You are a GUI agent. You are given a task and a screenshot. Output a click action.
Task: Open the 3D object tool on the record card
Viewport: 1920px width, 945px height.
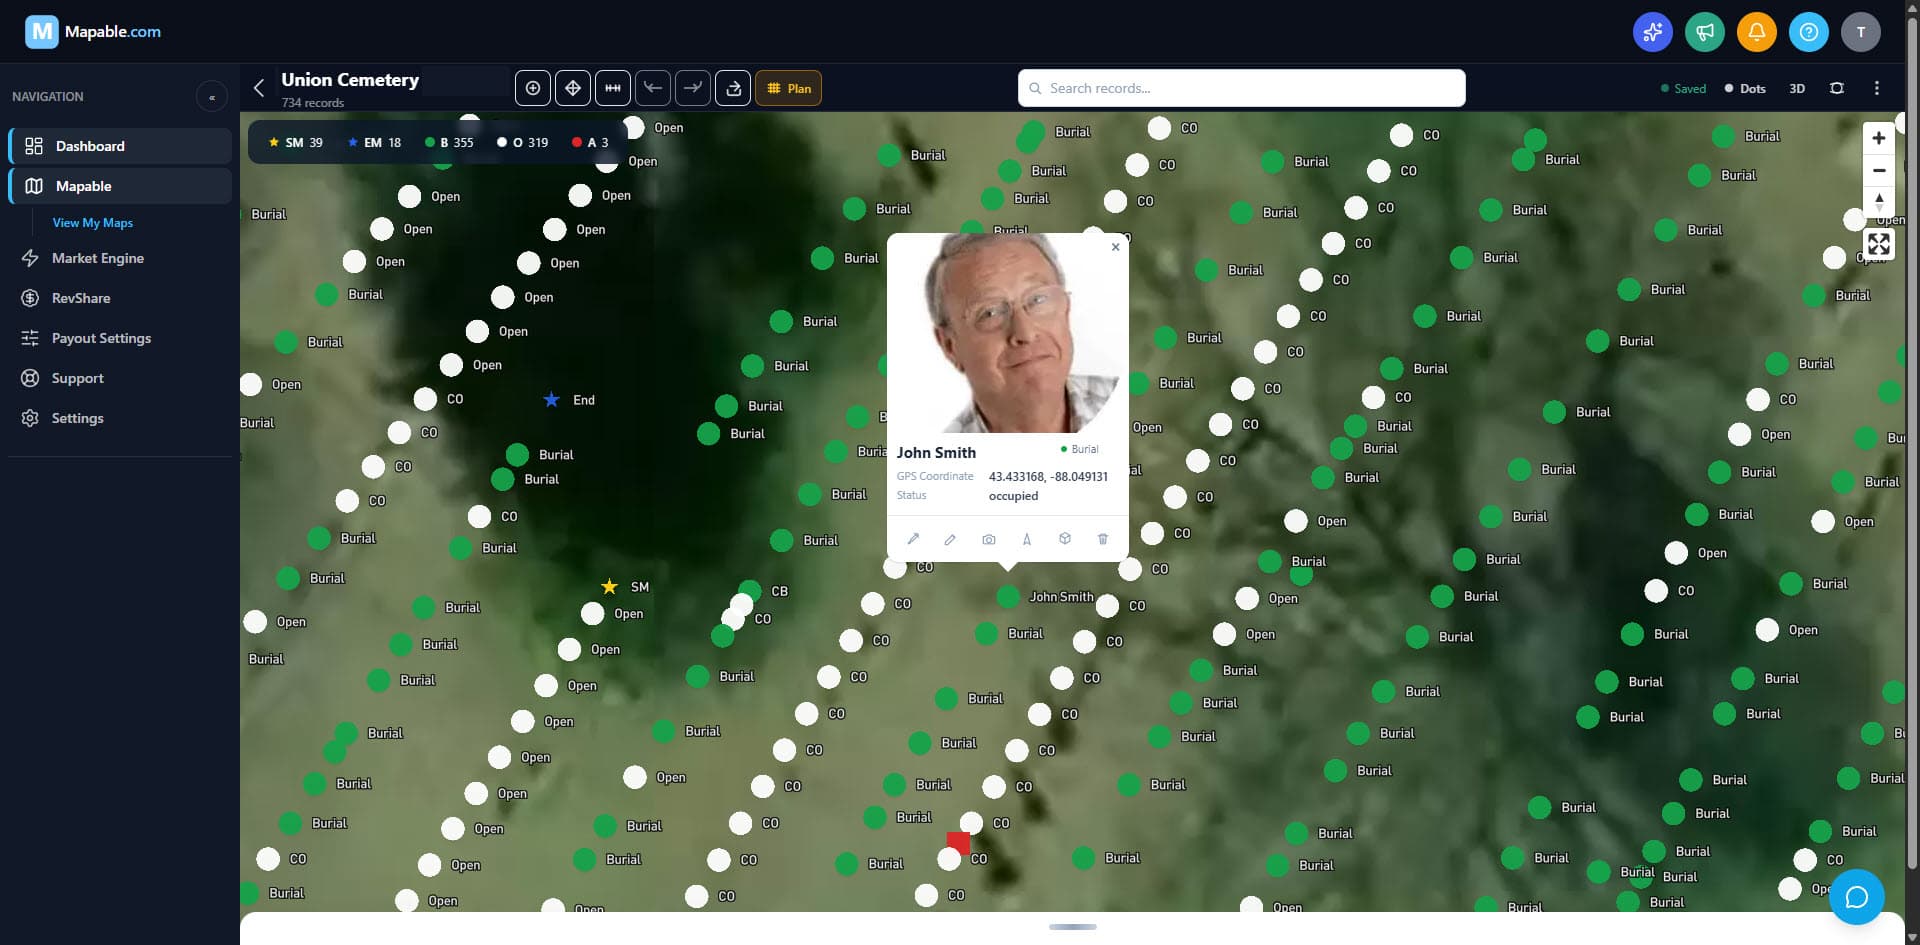1064,539
